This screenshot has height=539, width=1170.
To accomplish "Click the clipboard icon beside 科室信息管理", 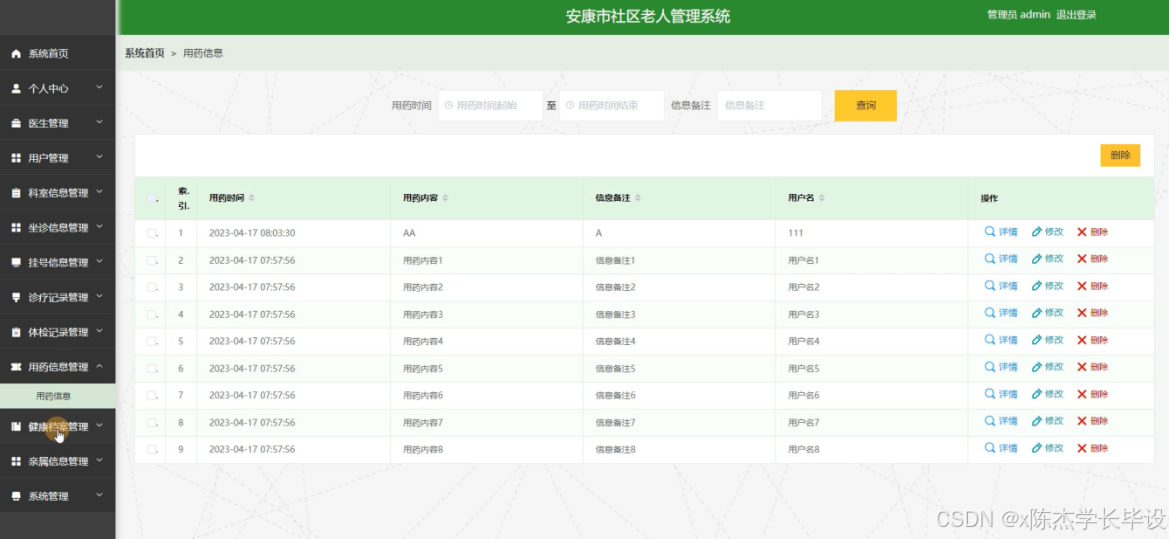I will tap(16, 193).
